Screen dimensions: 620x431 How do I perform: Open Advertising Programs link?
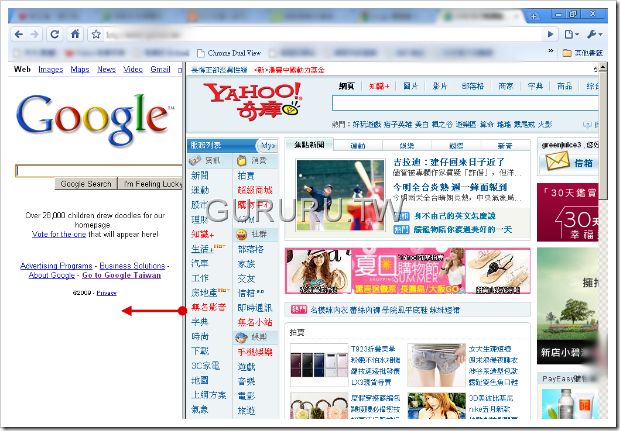56,266
